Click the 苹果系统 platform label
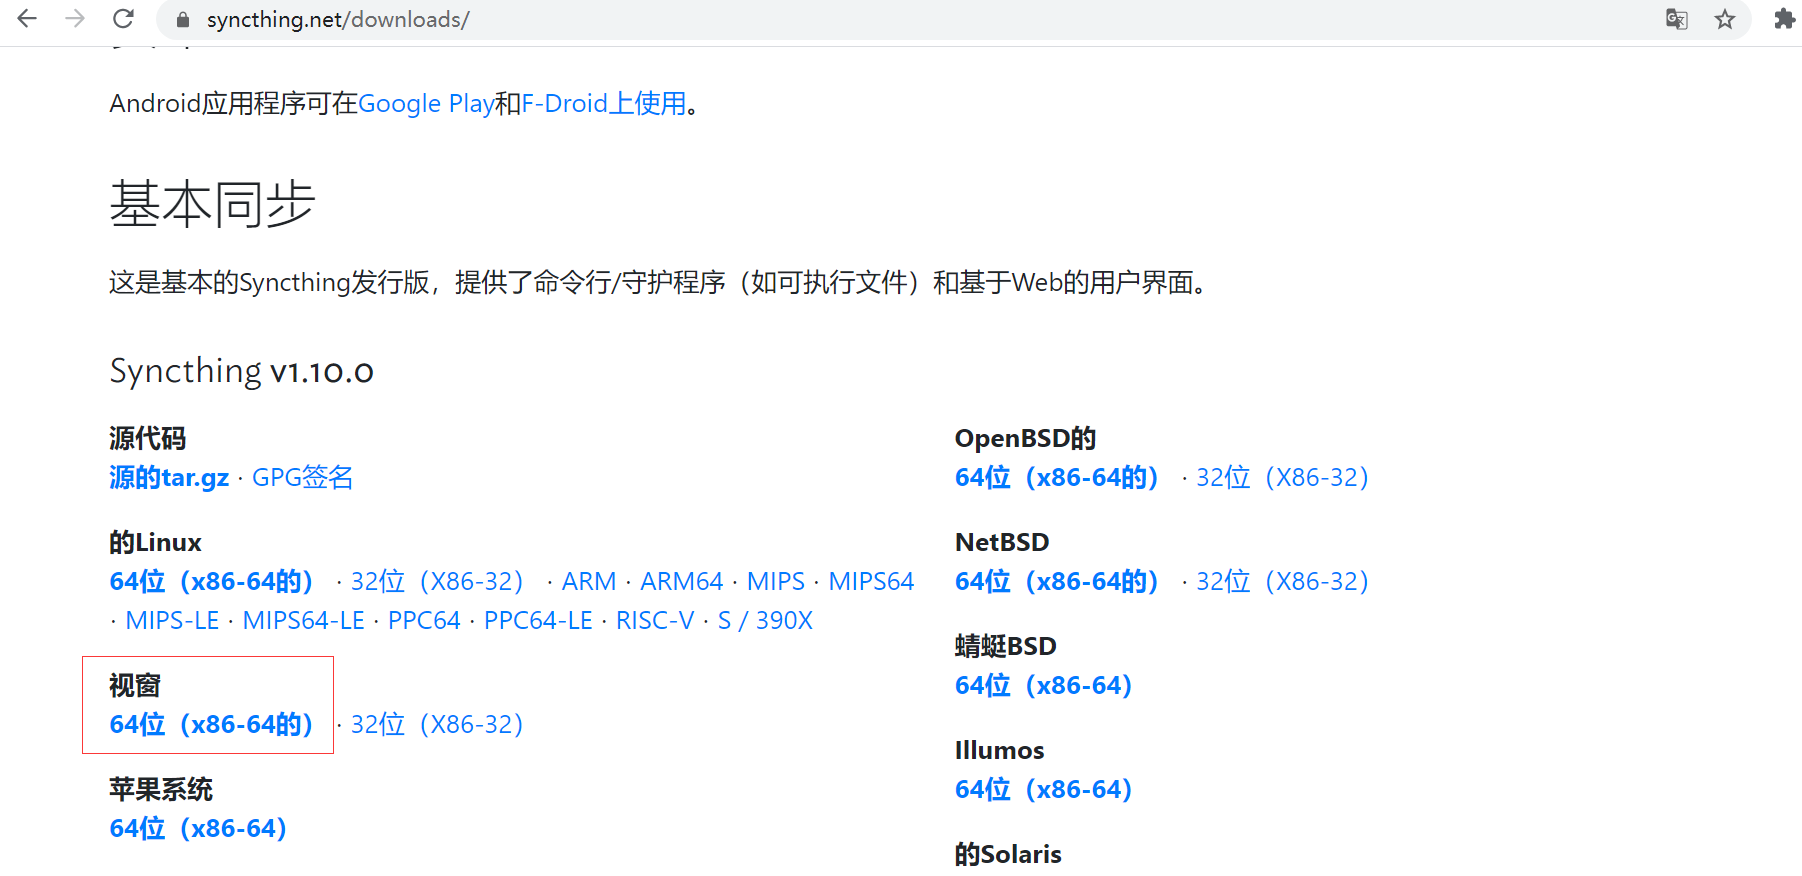The height and width of the screenshot is (876, 1802). [x=161, y=790]
